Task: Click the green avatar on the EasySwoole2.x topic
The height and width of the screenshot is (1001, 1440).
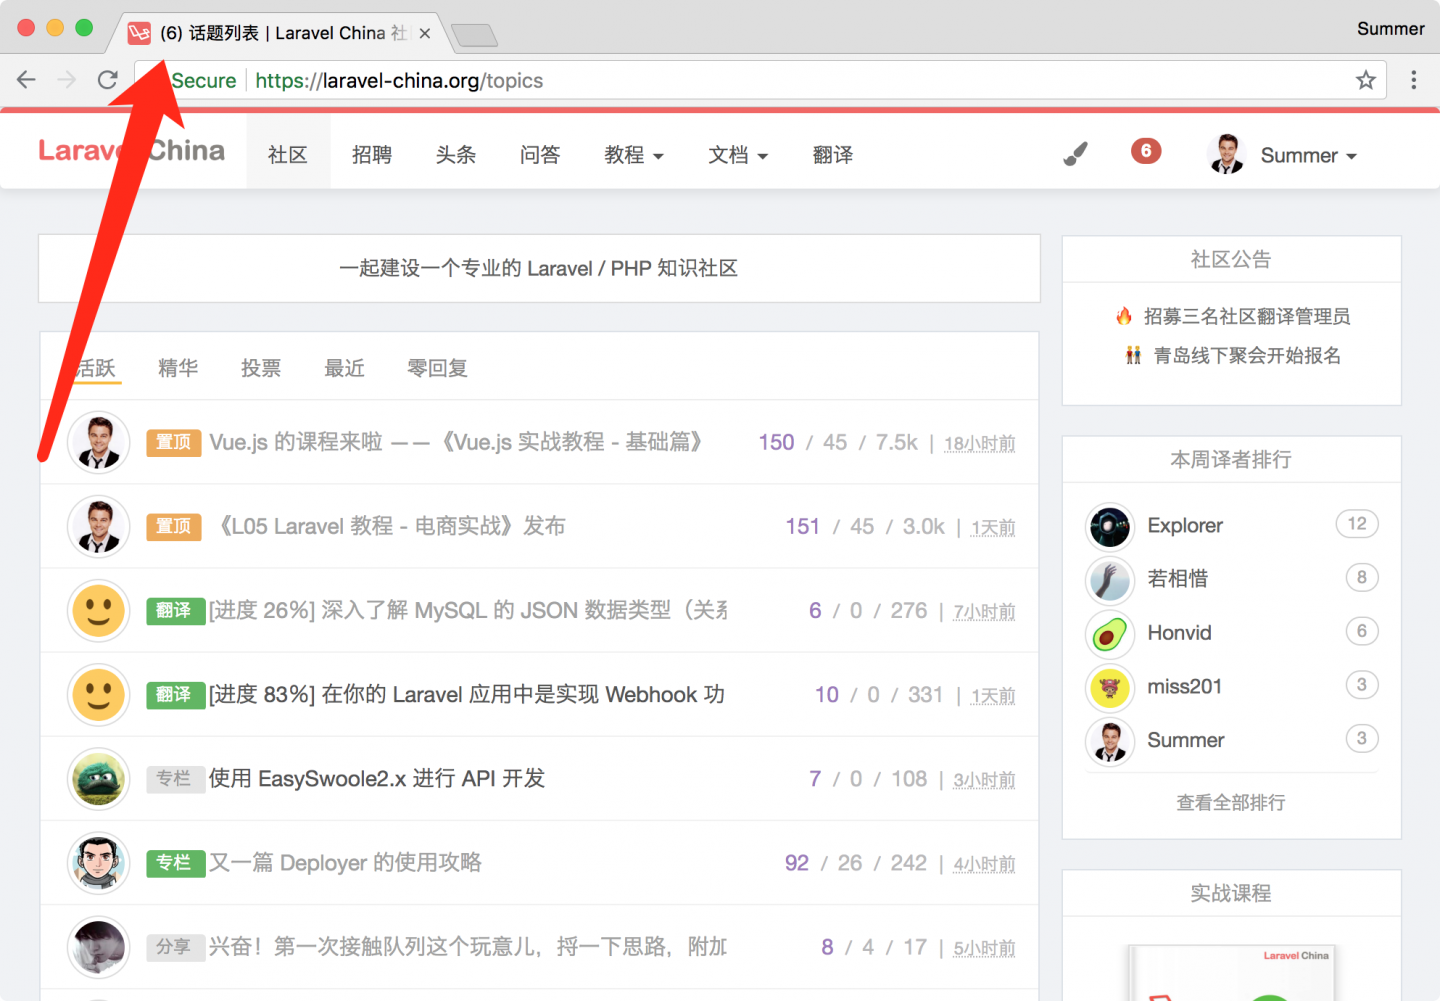Action: click(x=99, y=778)
